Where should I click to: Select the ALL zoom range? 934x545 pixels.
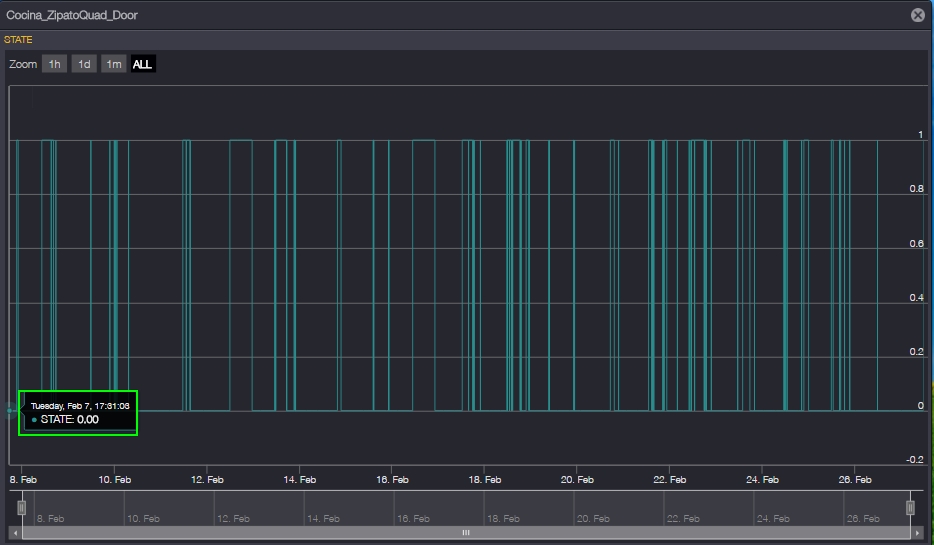pos(143,64)
